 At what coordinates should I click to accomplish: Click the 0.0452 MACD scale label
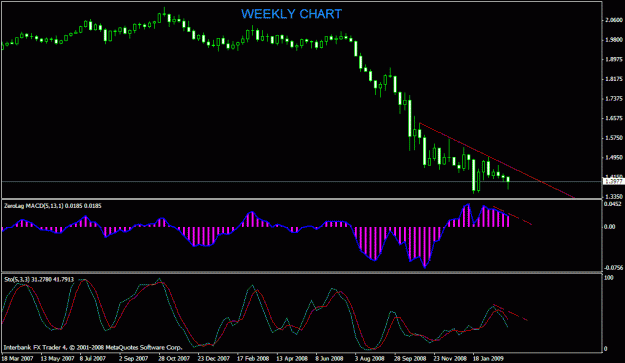point(613,204)
